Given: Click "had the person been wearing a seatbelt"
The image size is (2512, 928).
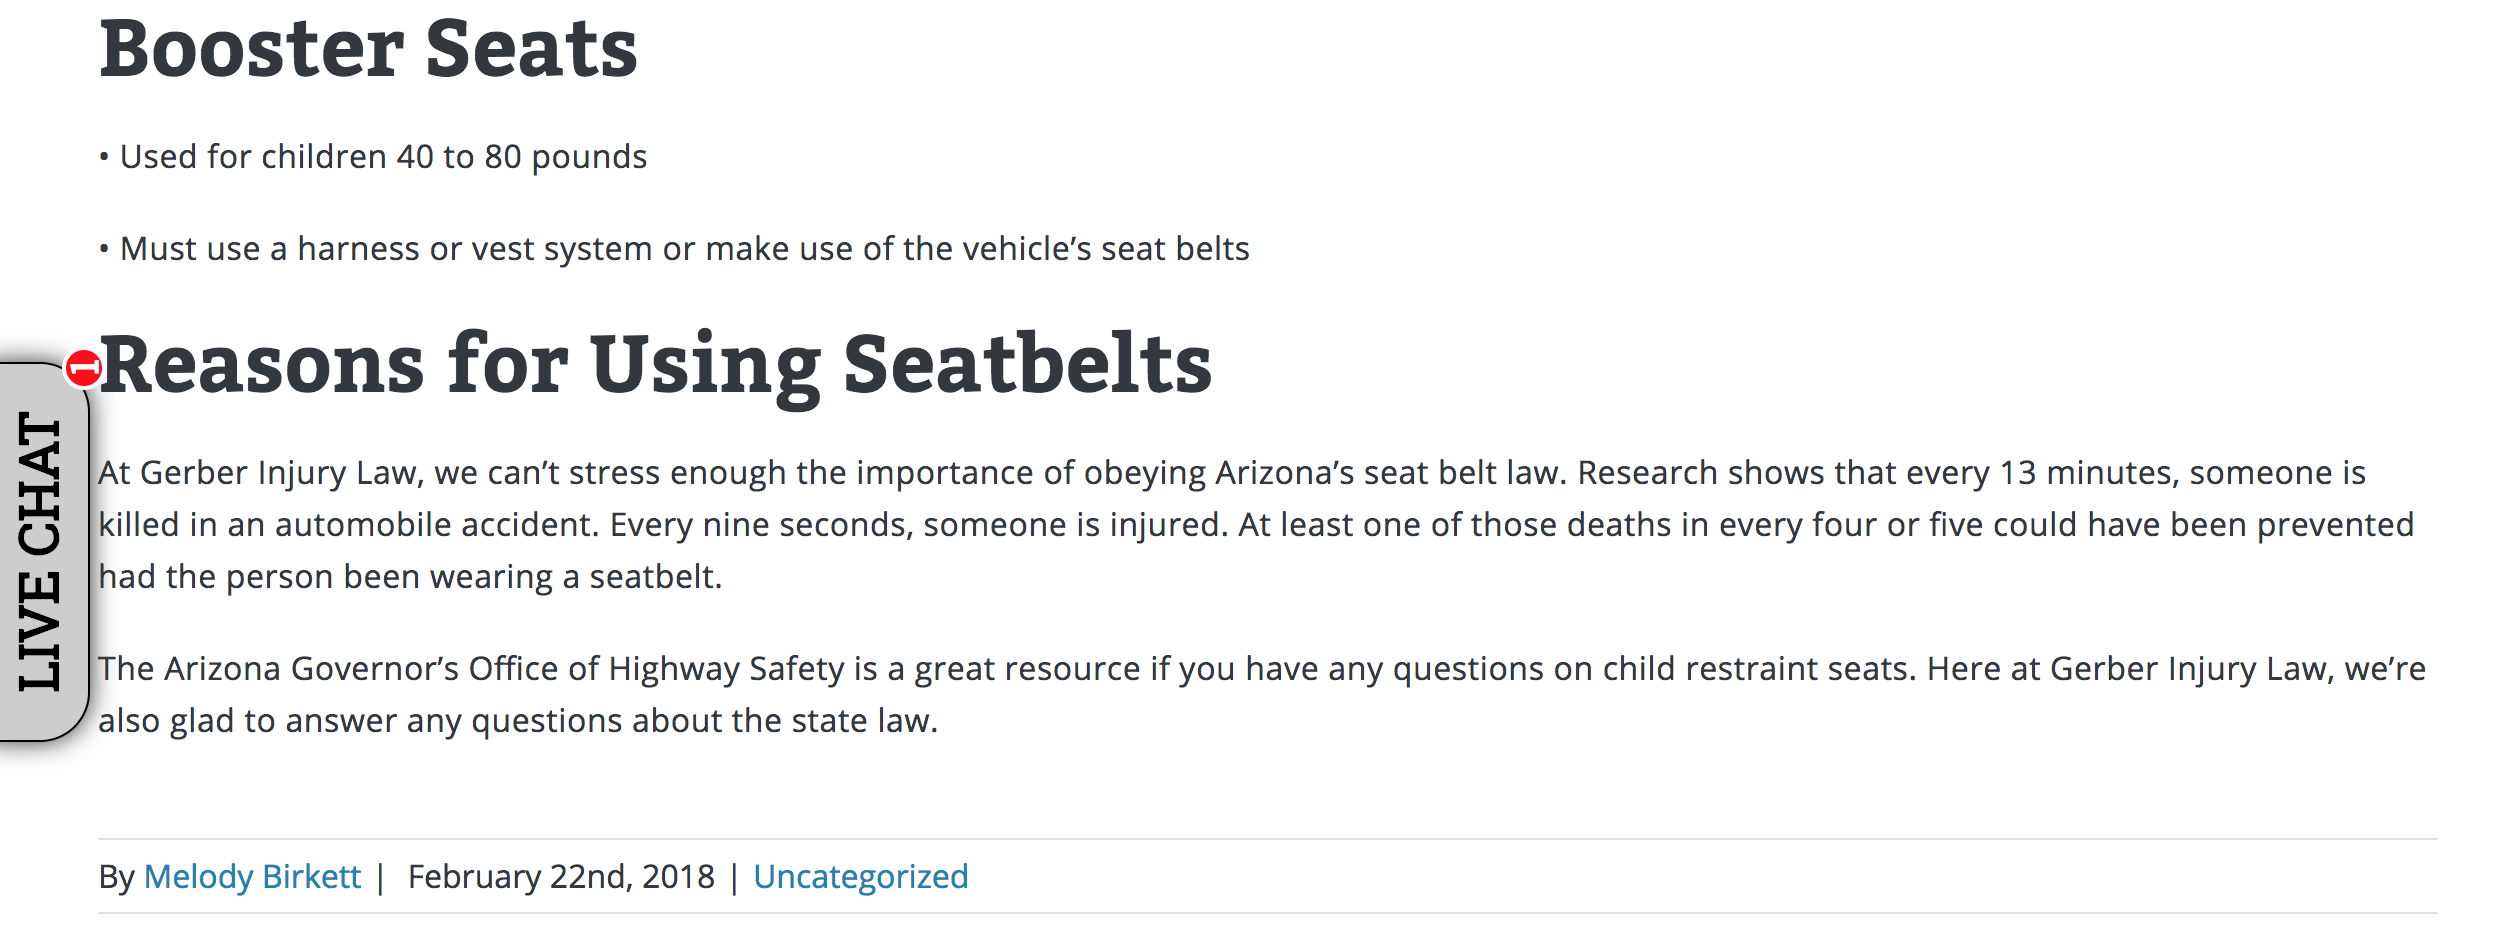Looking at the screenshot, I should coord(409,577).
